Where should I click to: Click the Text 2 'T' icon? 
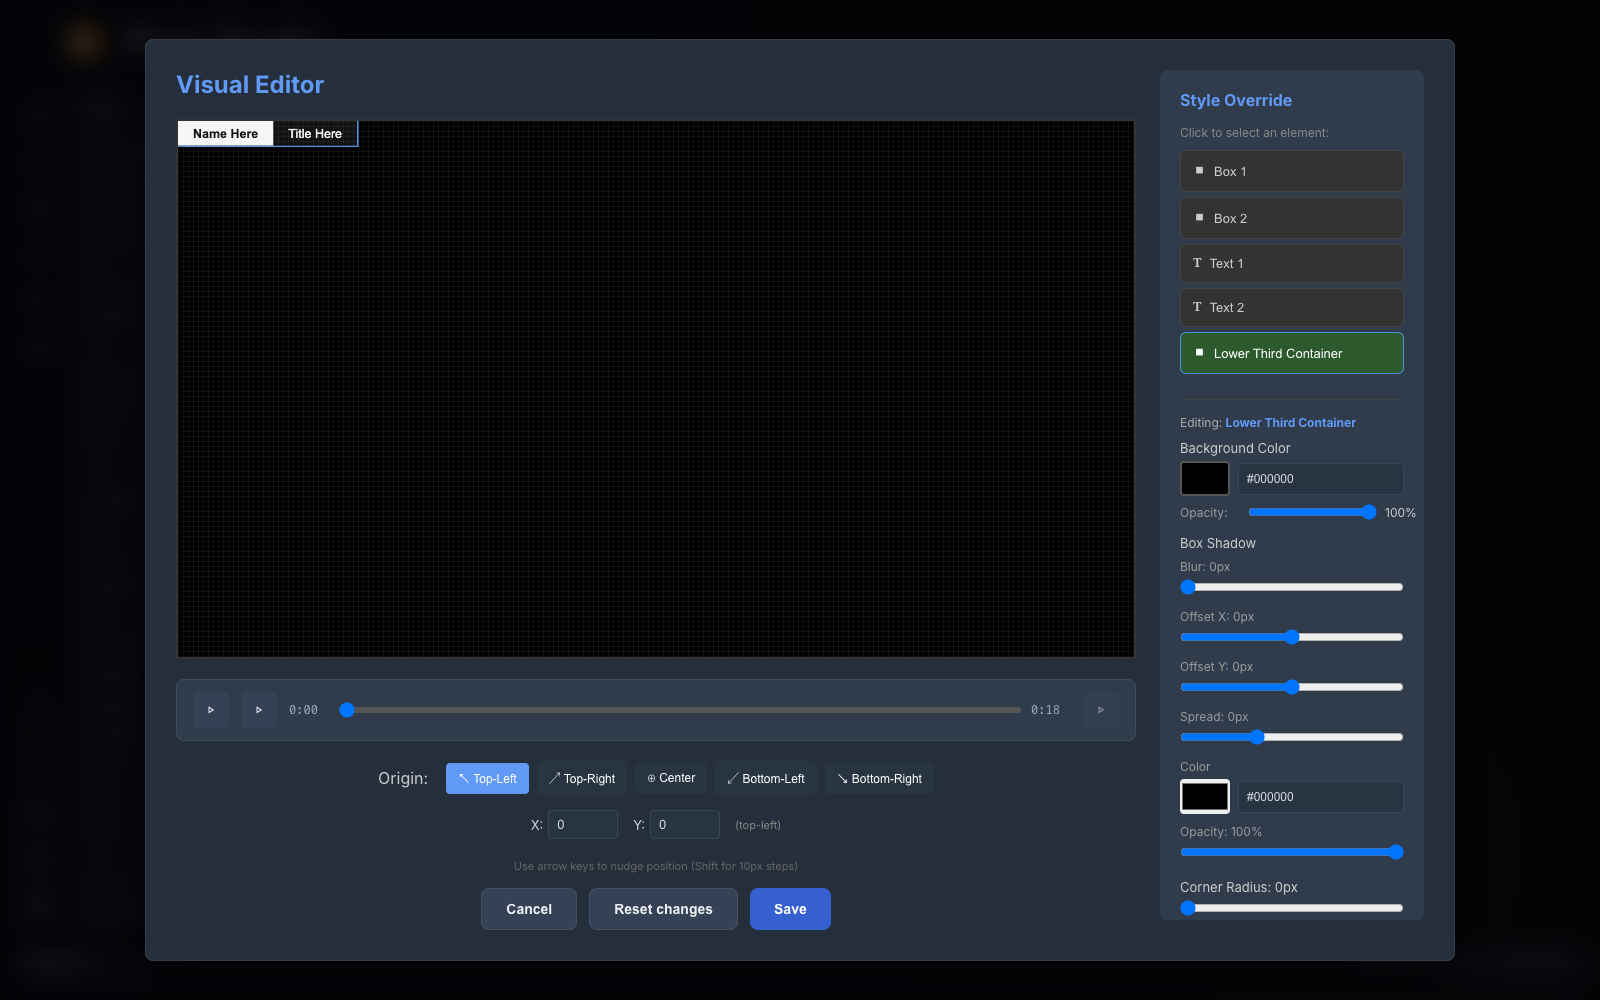tap(1197, 307)
